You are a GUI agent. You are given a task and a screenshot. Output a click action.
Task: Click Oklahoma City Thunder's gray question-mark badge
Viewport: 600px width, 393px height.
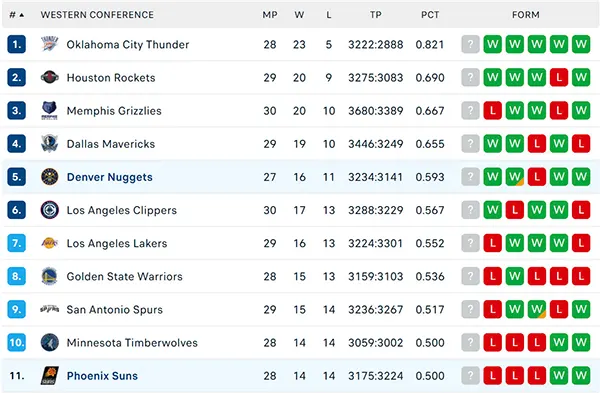tap(470, 44)
